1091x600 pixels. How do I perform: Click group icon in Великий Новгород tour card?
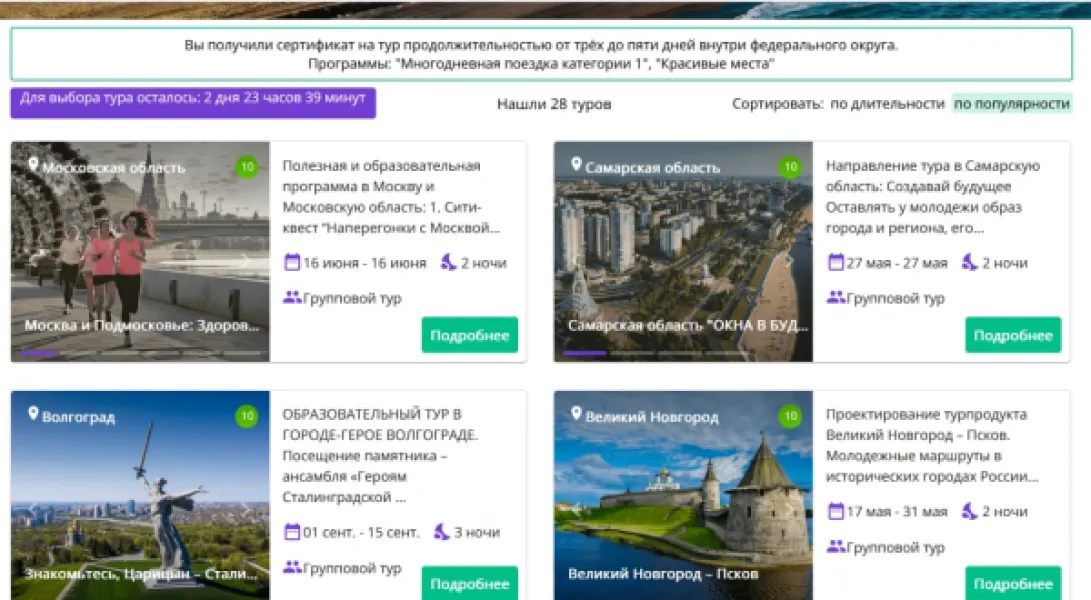pos(836,546)
